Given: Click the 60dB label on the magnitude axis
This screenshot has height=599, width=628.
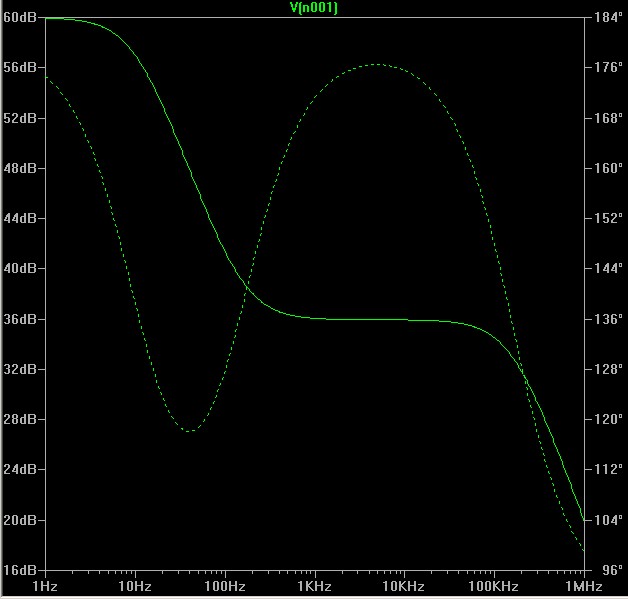Looking at the screenshot, I should click(20, 17).
